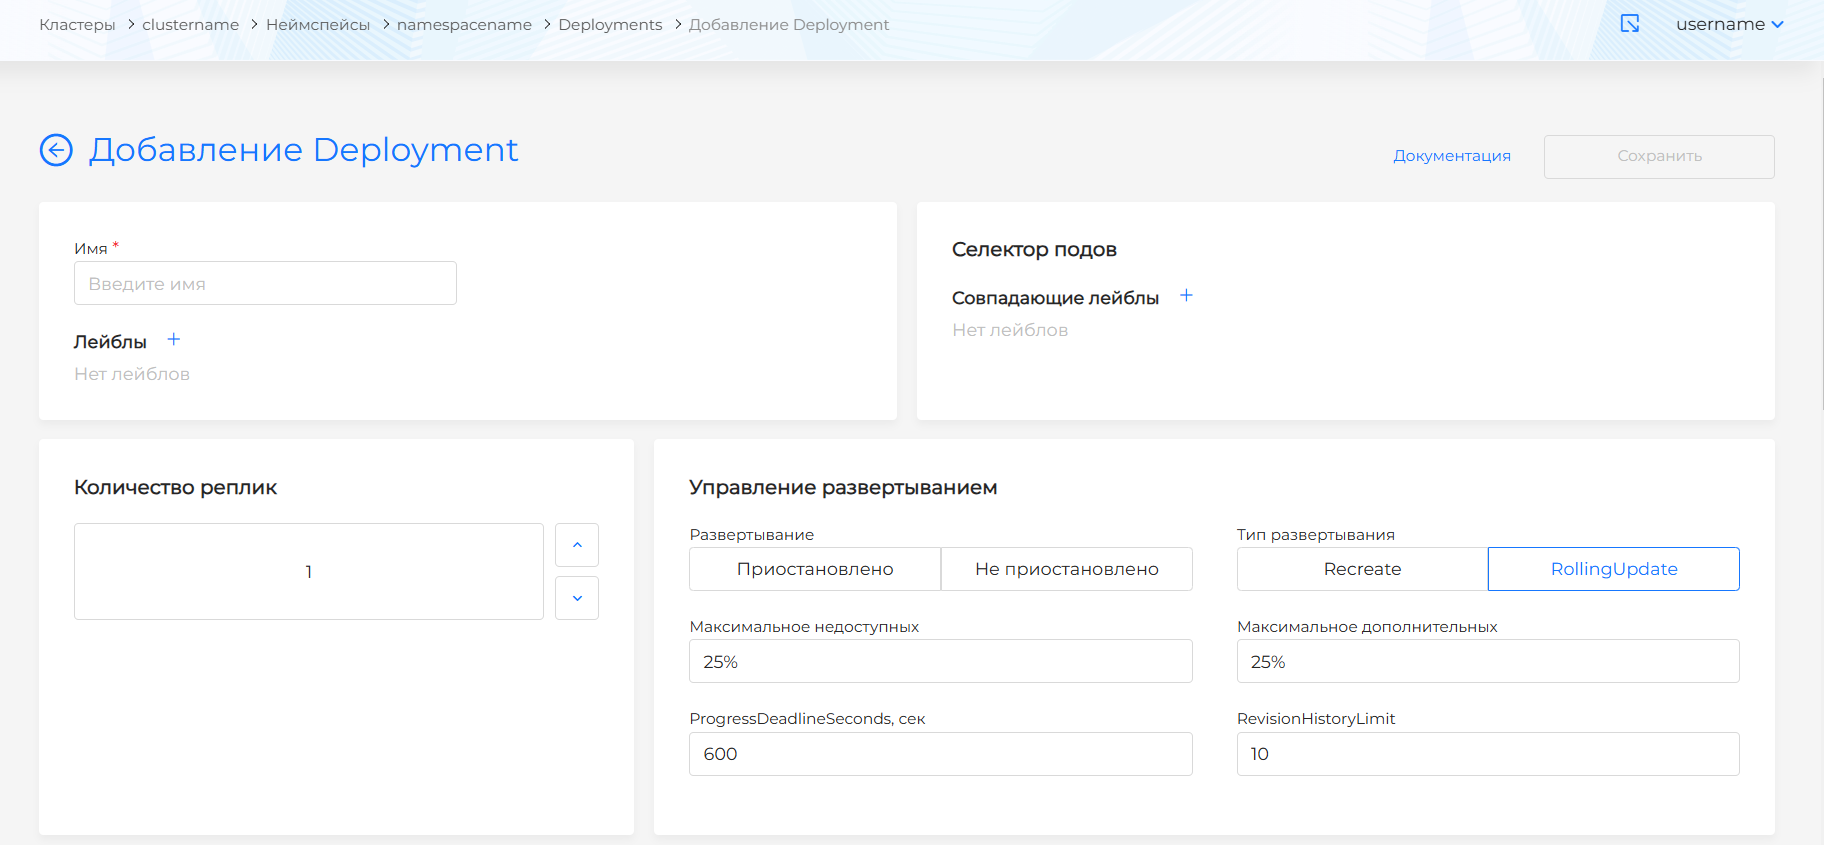Increase replica count with up arrow
The height and width of the screenshot is (845, 1824).
pos(577,545)
